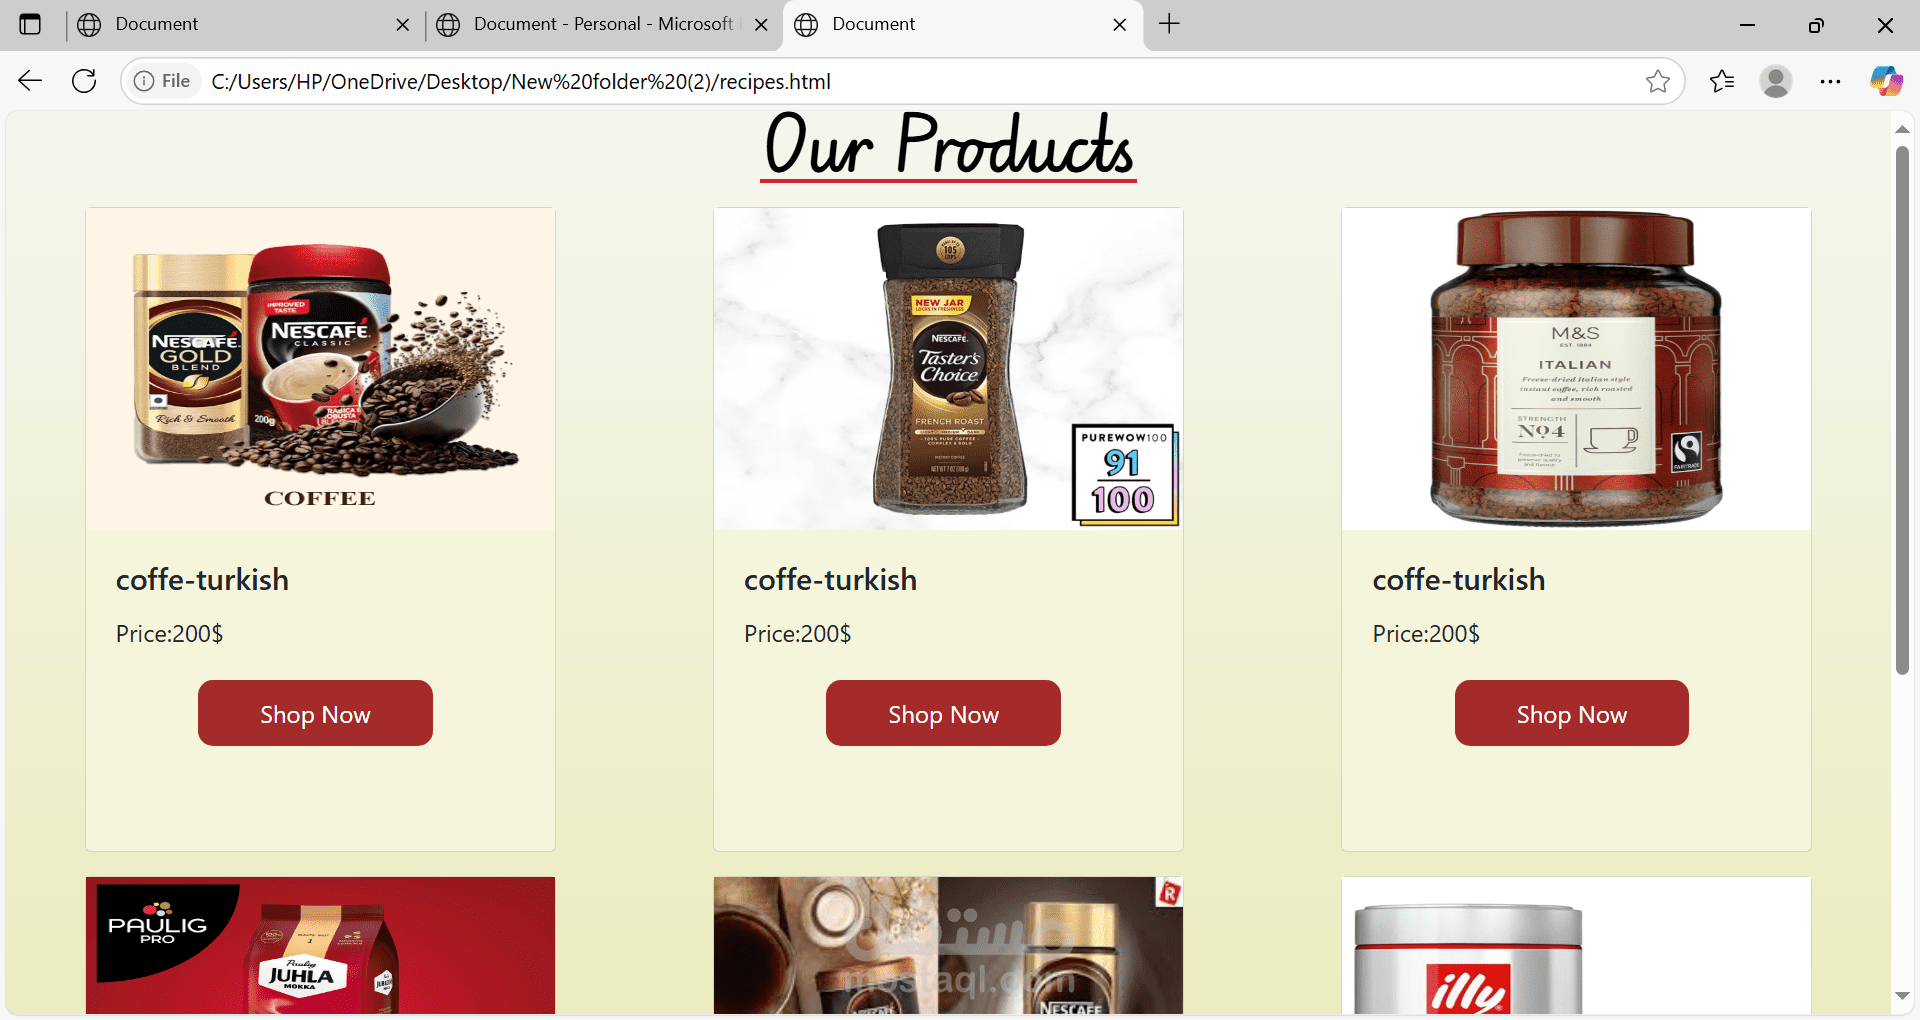Open Settings and more ellipsis menu
This screenshot has width=1920, height=1020.
(x=1830, y=81)
